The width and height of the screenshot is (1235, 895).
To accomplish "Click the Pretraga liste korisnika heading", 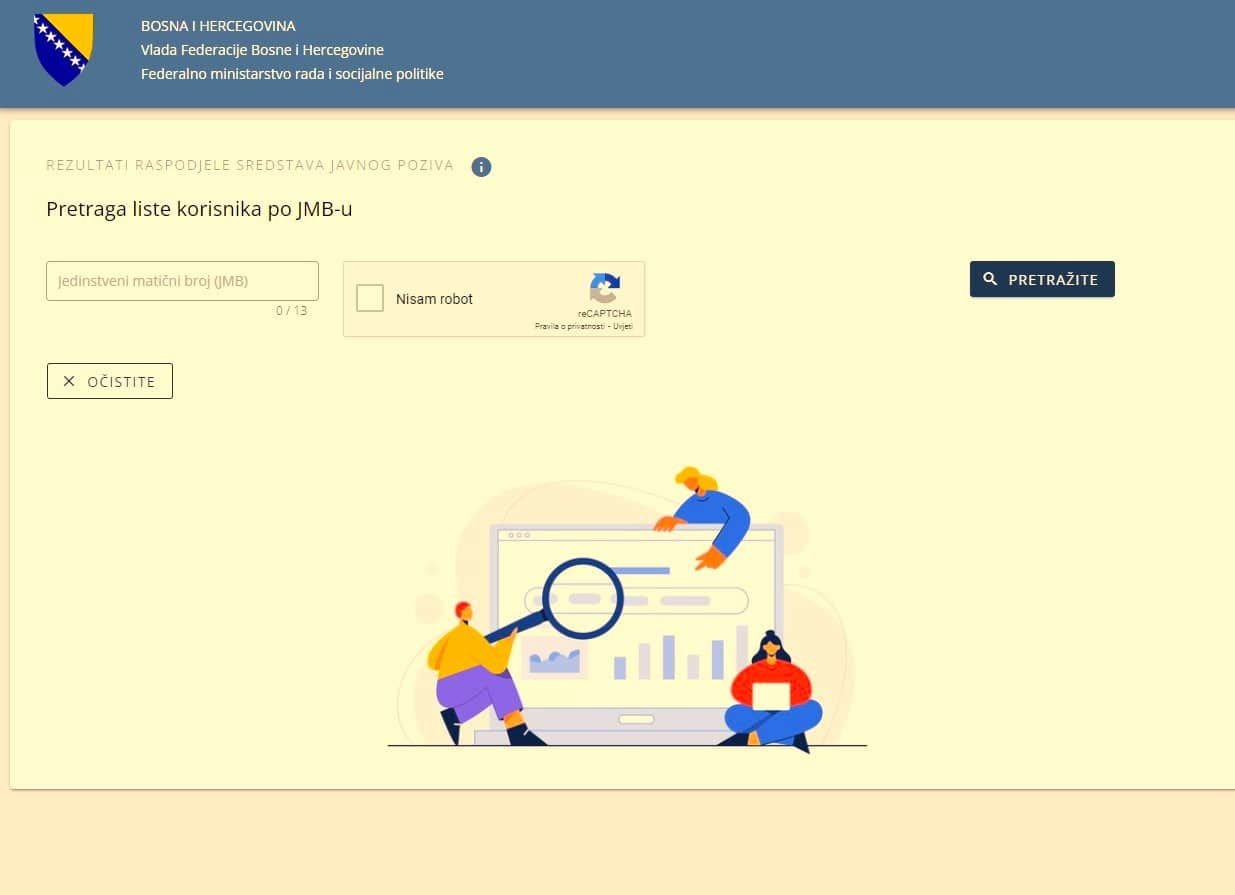I will tap(200, 209).
